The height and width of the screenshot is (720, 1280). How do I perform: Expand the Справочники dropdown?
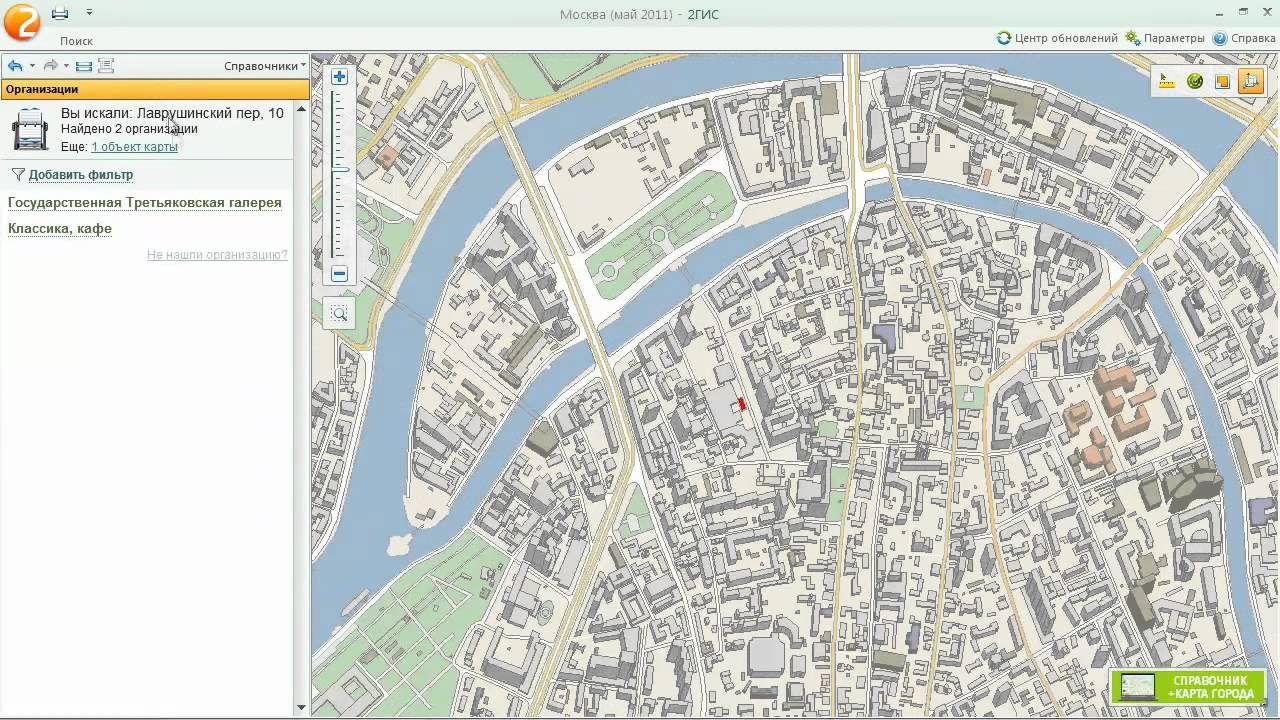(x=264, y=66)
